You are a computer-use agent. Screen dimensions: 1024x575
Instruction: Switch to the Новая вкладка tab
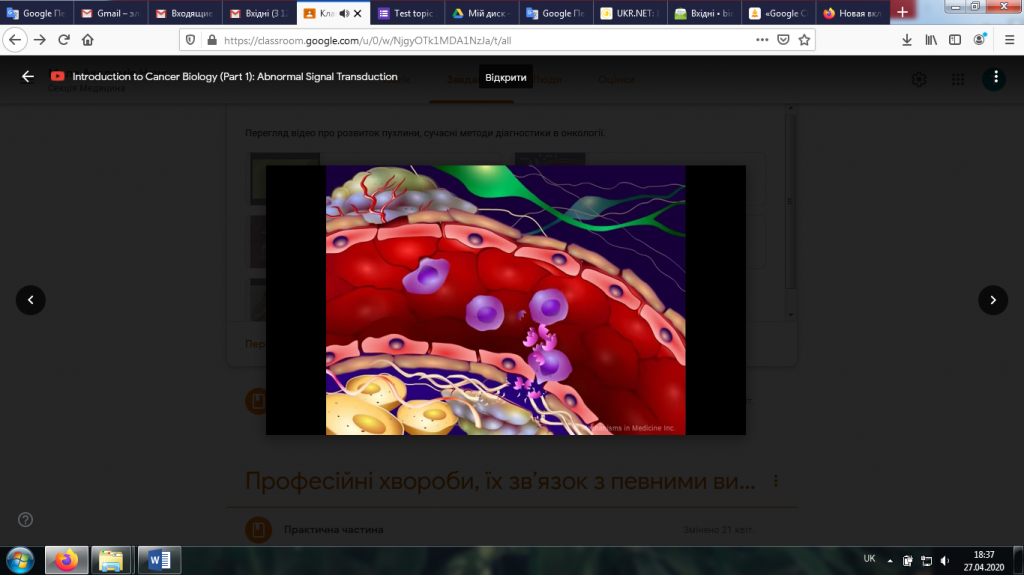pyautogui.click(x=853, y=13)
